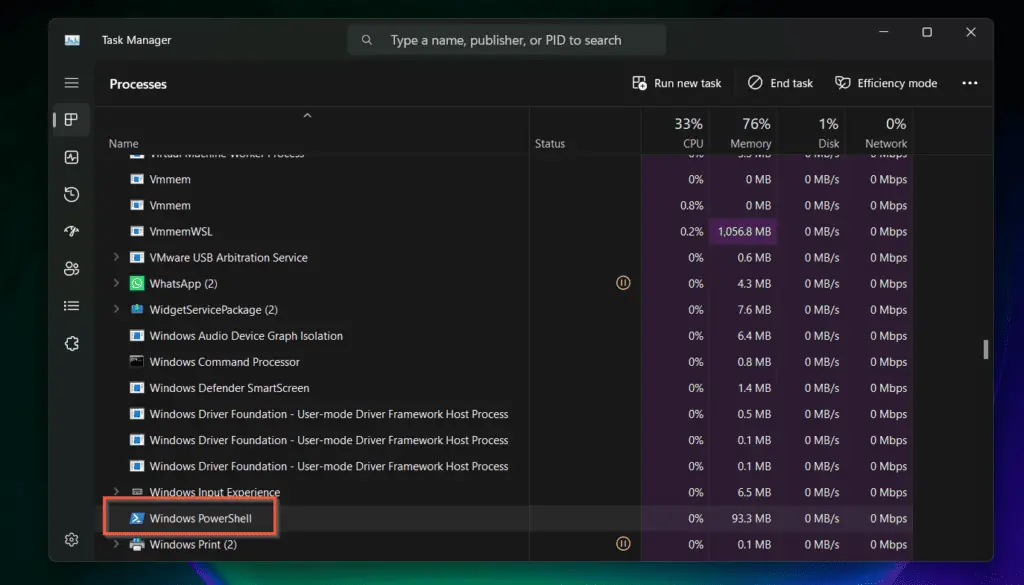
Task: Click the 93.3 MB memory value
Action: [751, 518]
